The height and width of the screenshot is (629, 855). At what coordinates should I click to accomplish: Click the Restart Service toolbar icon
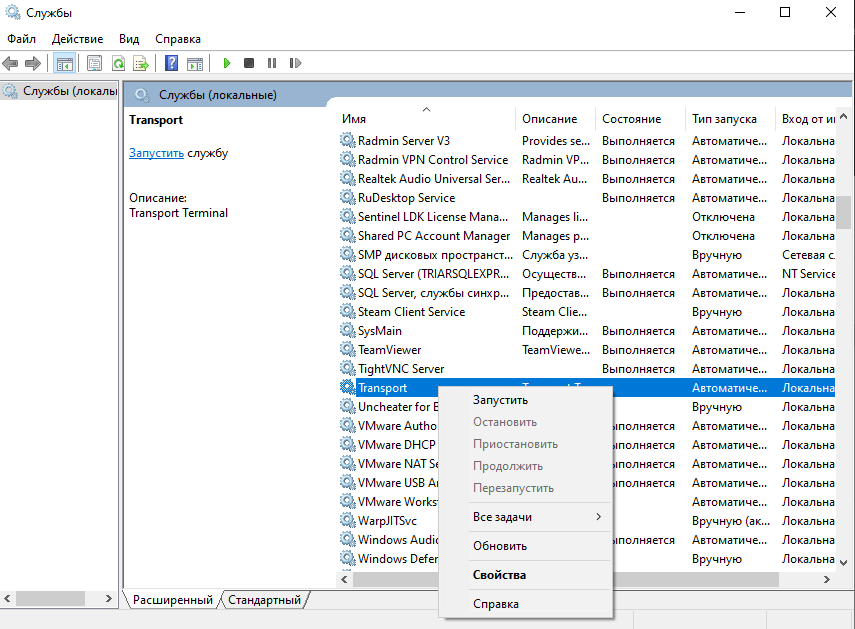pos(295,63)
